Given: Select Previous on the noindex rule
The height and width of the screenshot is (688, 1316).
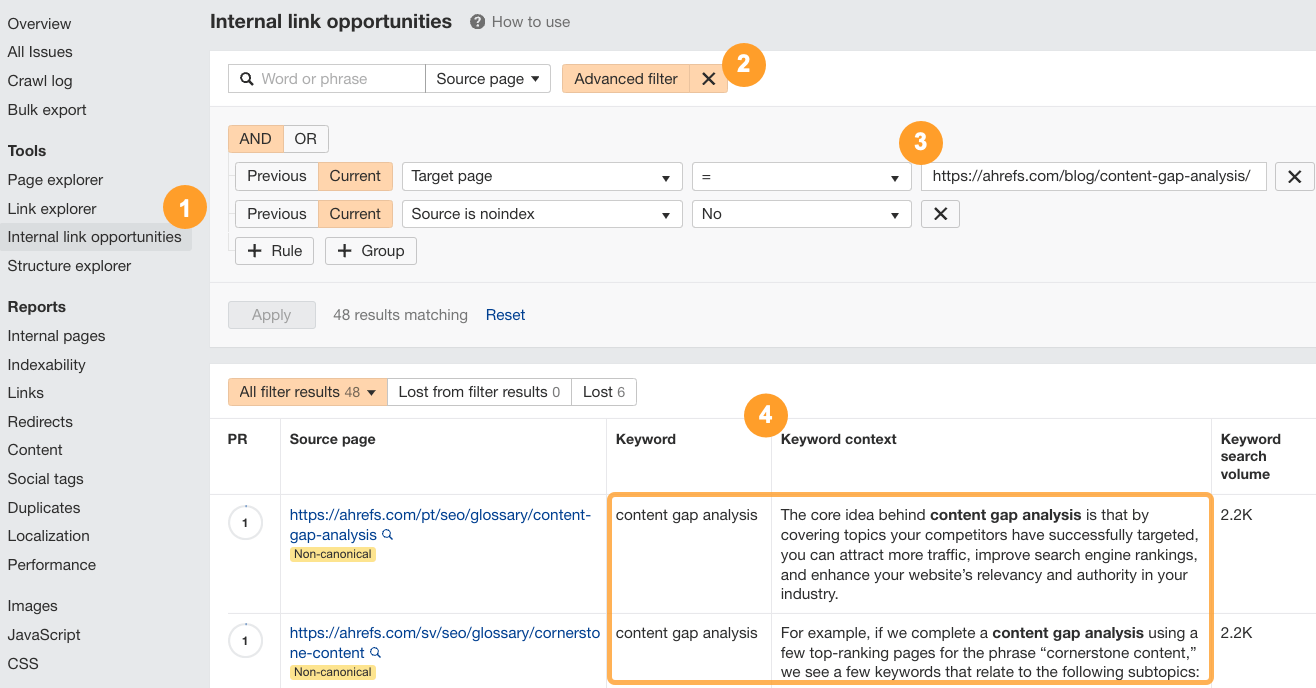Looking at the screenshot, I should 275,213.
